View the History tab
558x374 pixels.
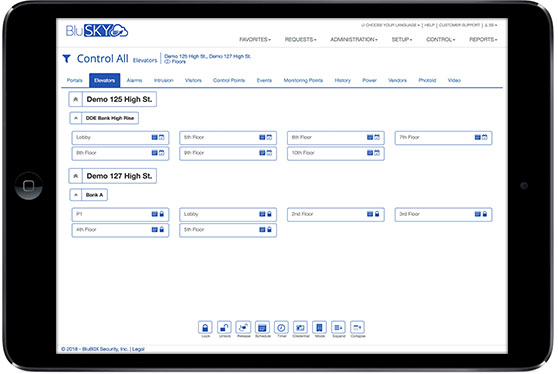343,80
